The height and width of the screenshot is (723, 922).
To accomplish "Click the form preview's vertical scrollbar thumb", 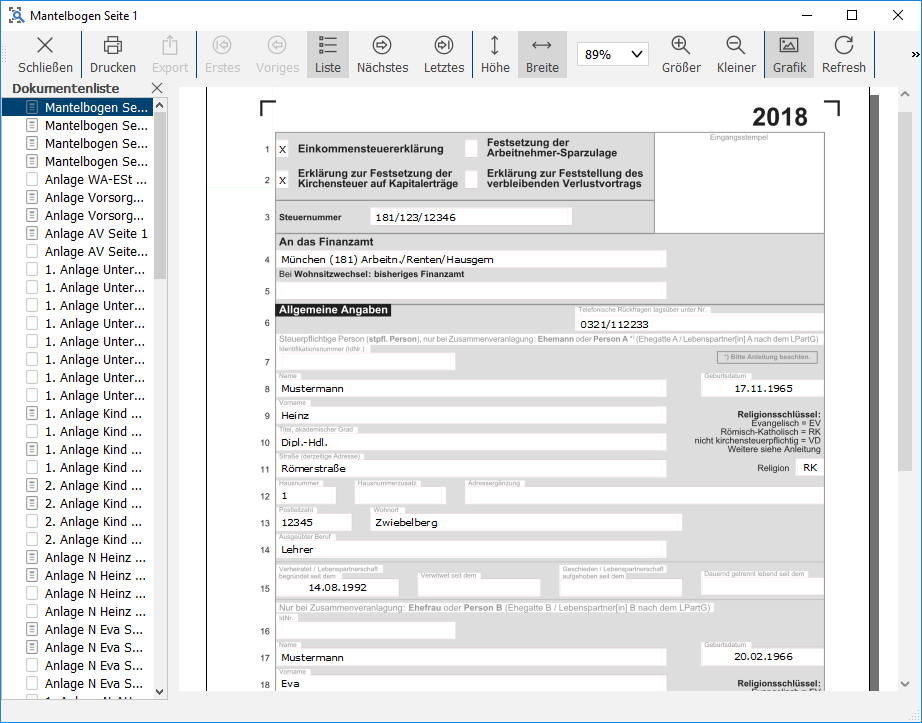I will pos(905,291).
